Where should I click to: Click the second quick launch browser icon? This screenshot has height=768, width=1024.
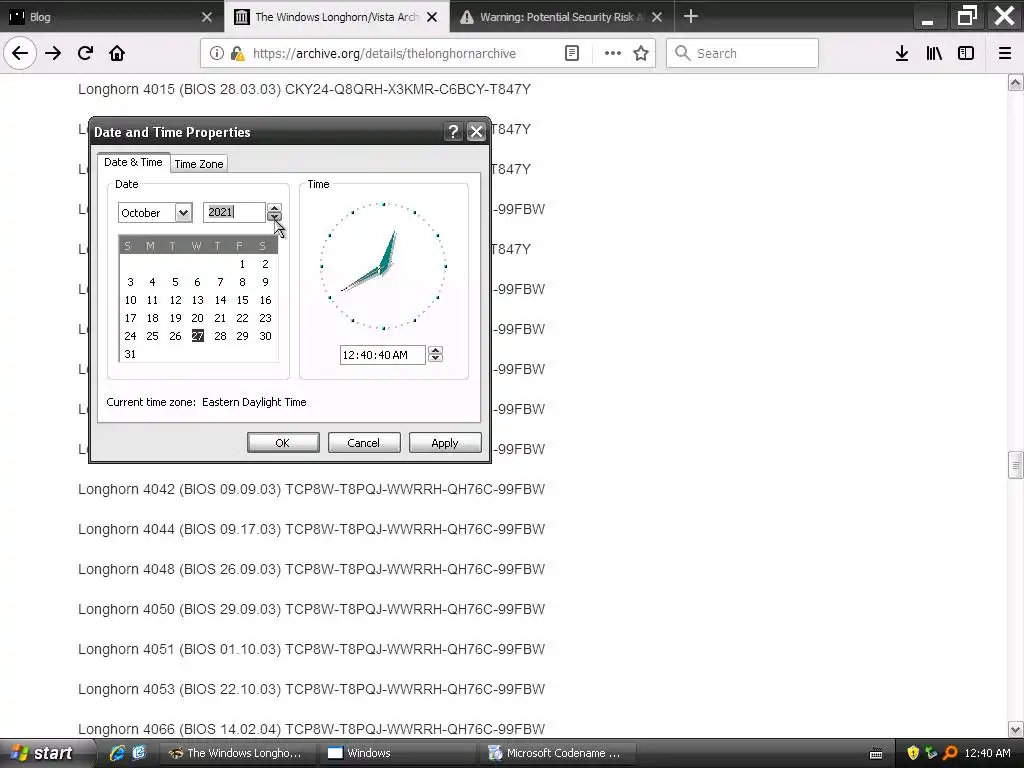(x=138, y=753)
